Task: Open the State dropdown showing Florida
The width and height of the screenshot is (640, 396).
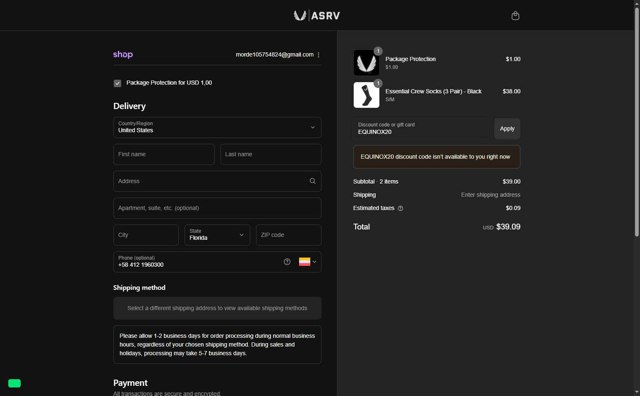Action: pos(217,235)
